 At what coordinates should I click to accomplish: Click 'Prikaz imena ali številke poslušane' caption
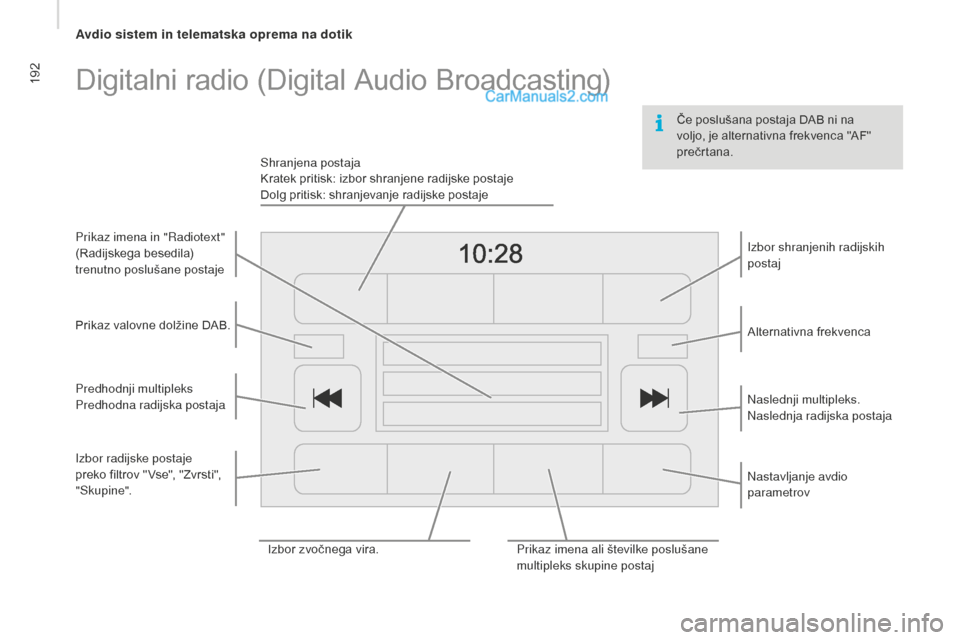[x=612, y=549]
